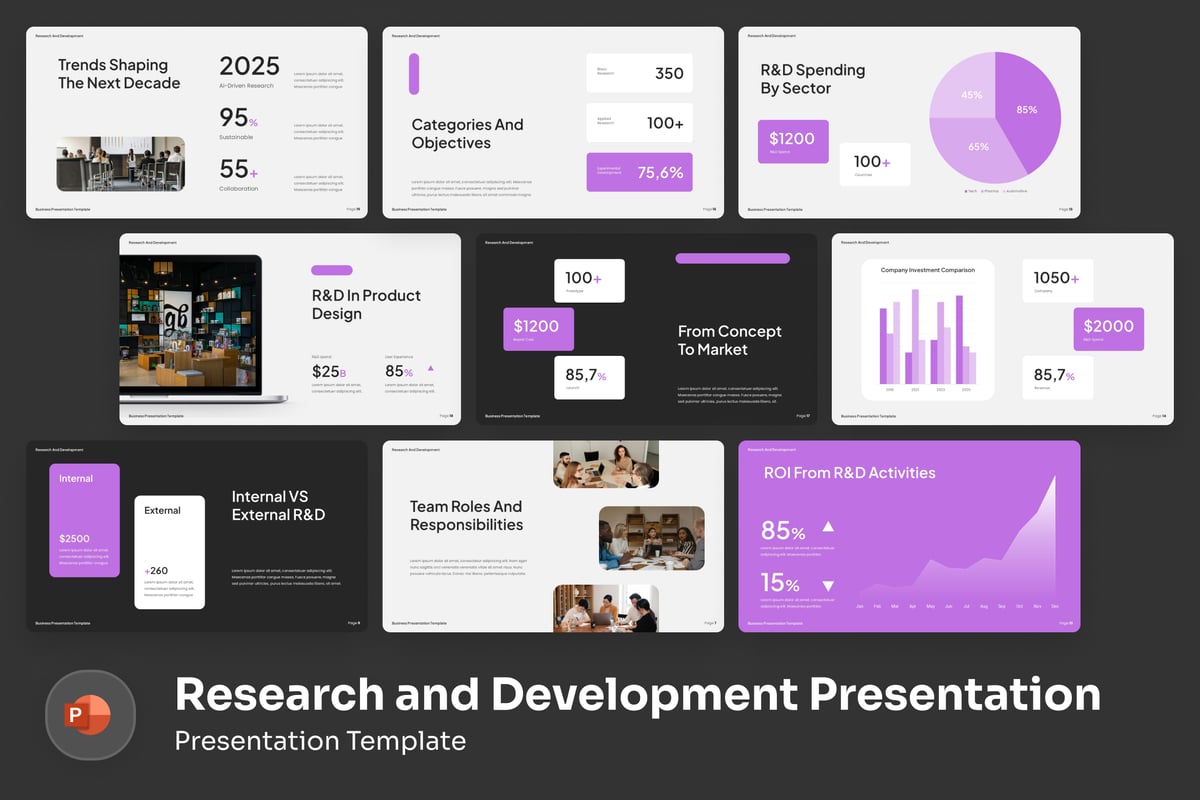
Task: Click the PowerPoint app icon
Action: (x=90, y=715)
